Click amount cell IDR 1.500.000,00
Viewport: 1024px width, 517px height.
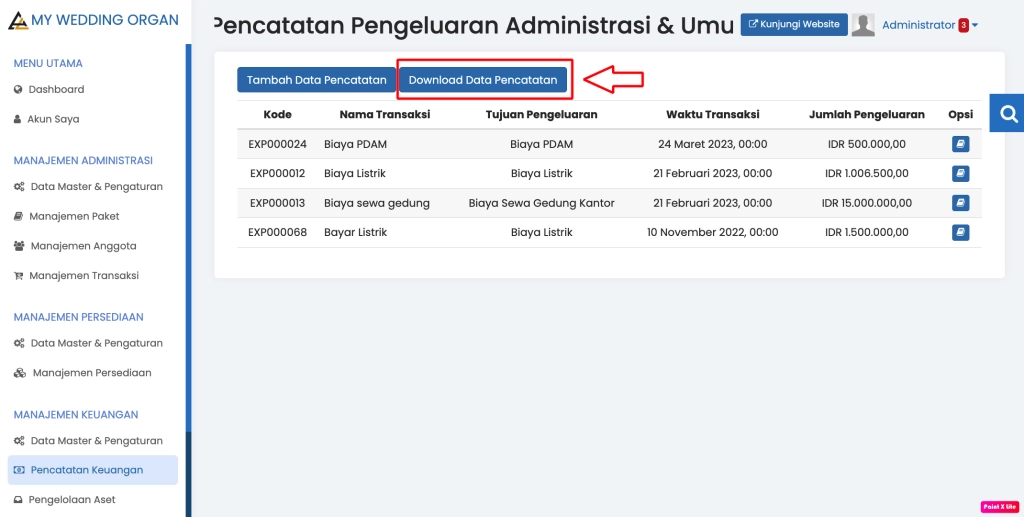click(867, 232)
